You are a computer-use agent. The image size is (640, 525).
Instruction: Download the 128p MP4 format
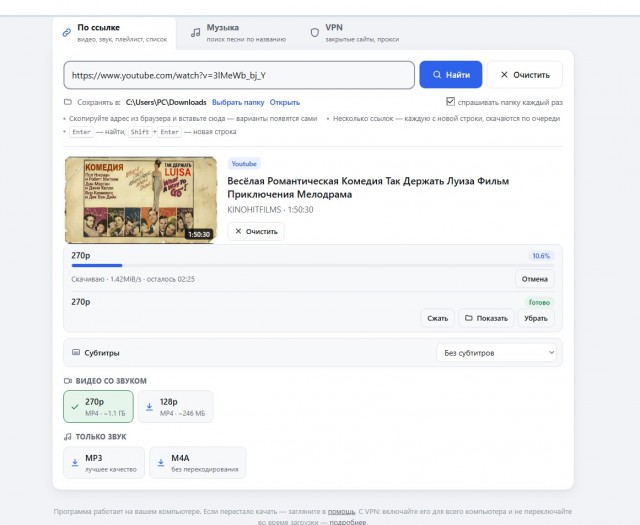(x=176, y=407)
